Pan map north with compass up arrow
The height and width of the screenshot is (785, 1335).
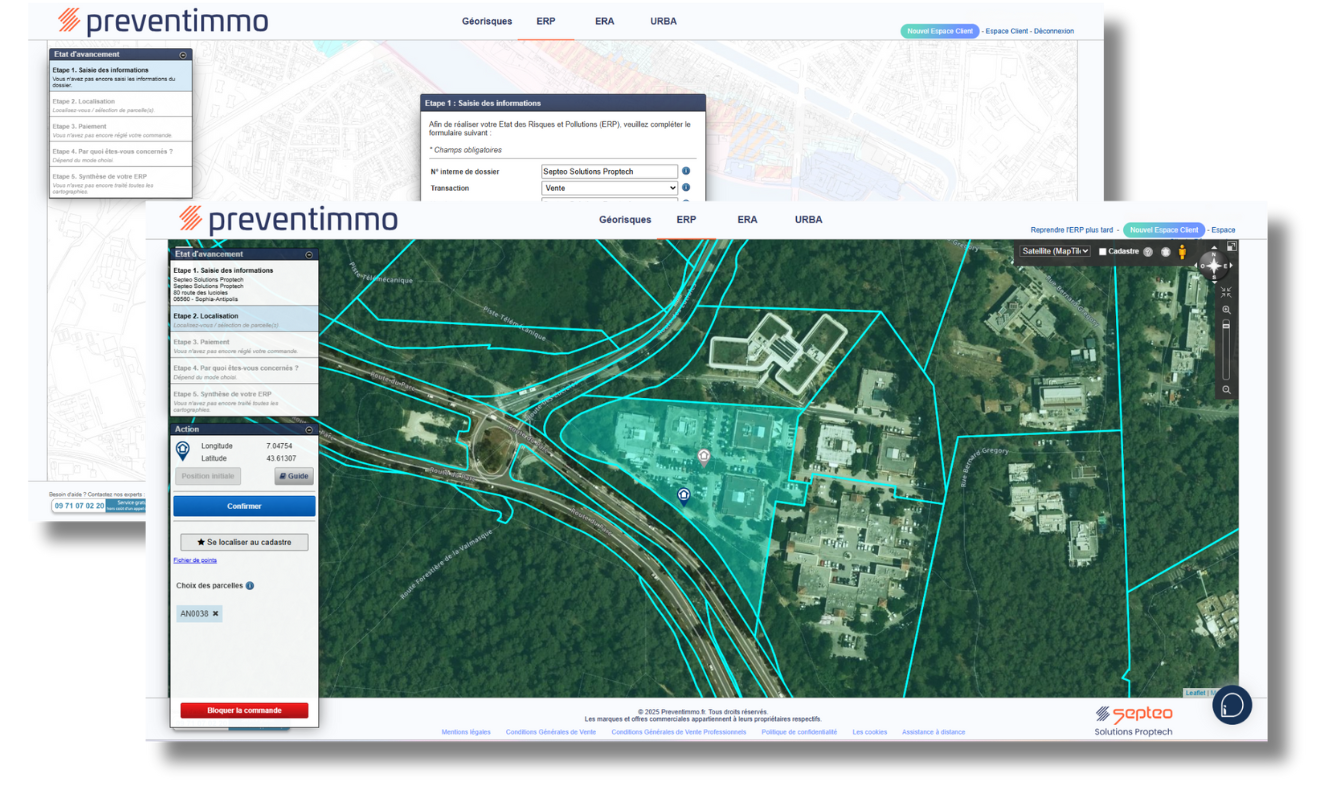pos(1214,249)
